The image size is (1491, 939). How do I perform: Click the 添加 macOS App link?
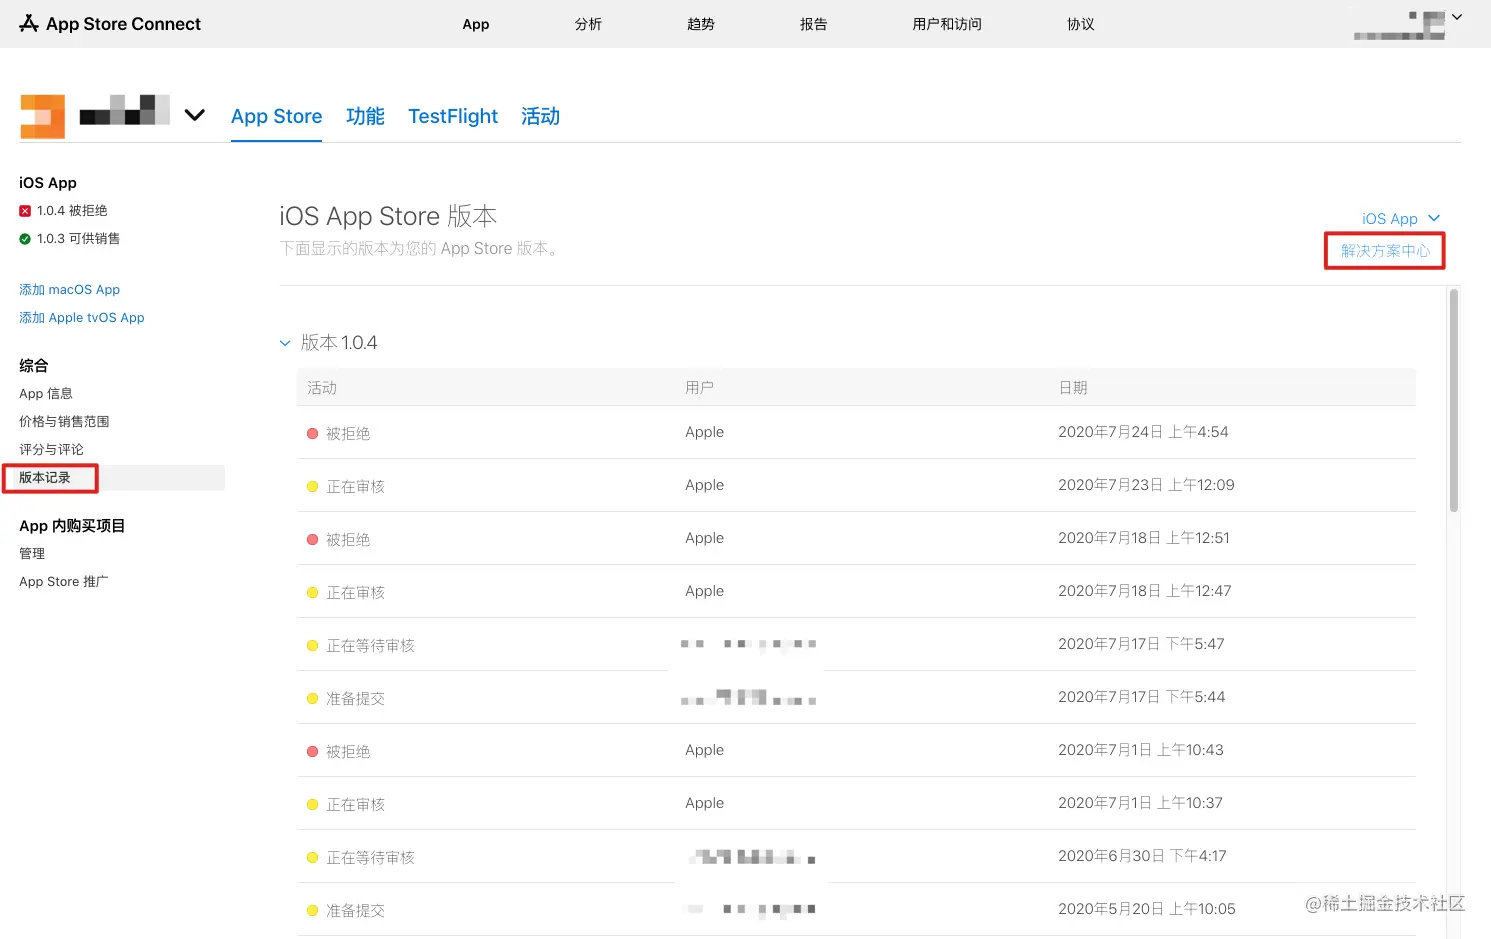click(x=69, y=290)
